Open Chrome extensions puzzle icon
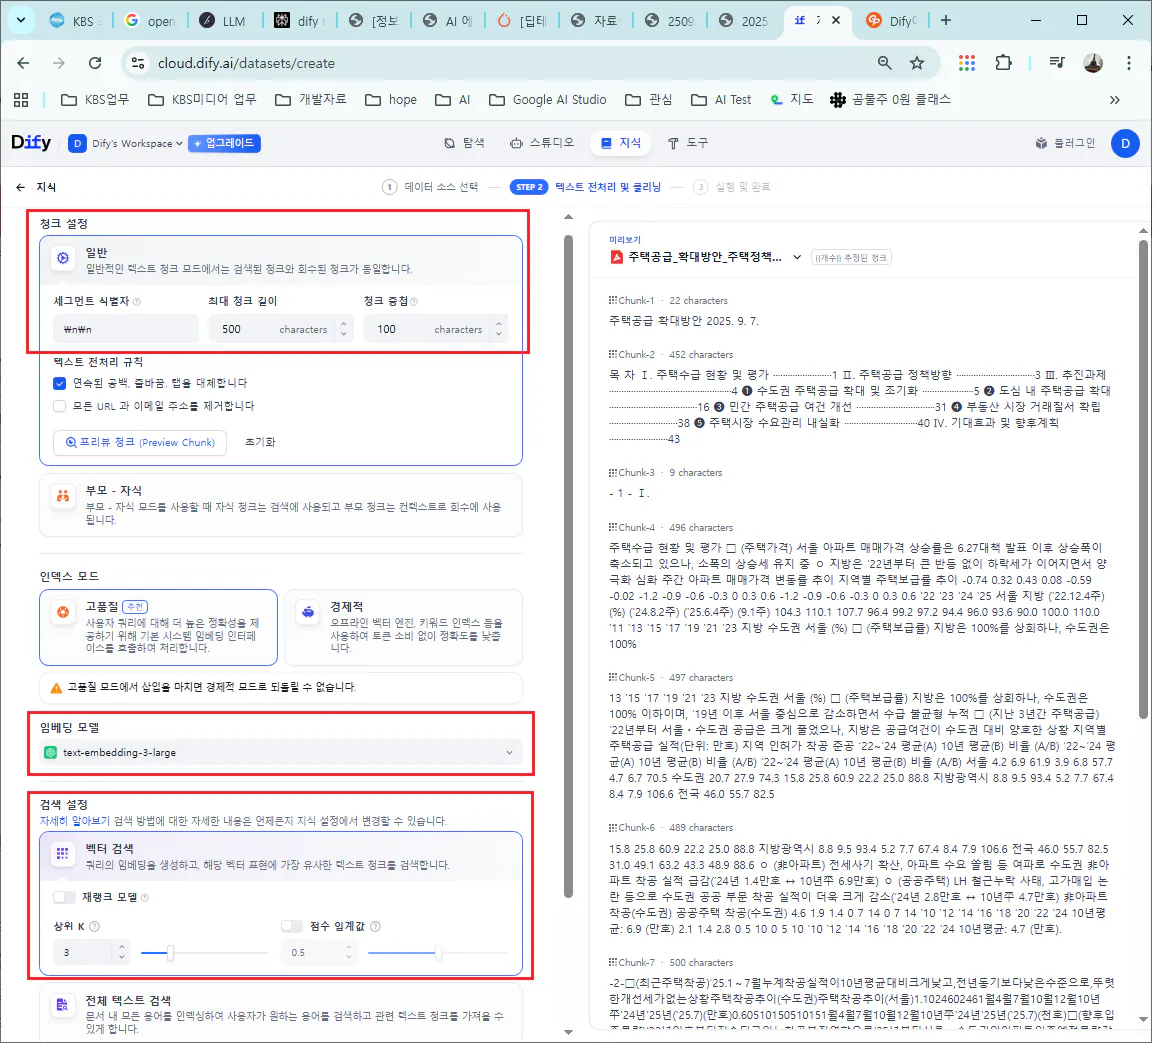 coord(1003,63)
